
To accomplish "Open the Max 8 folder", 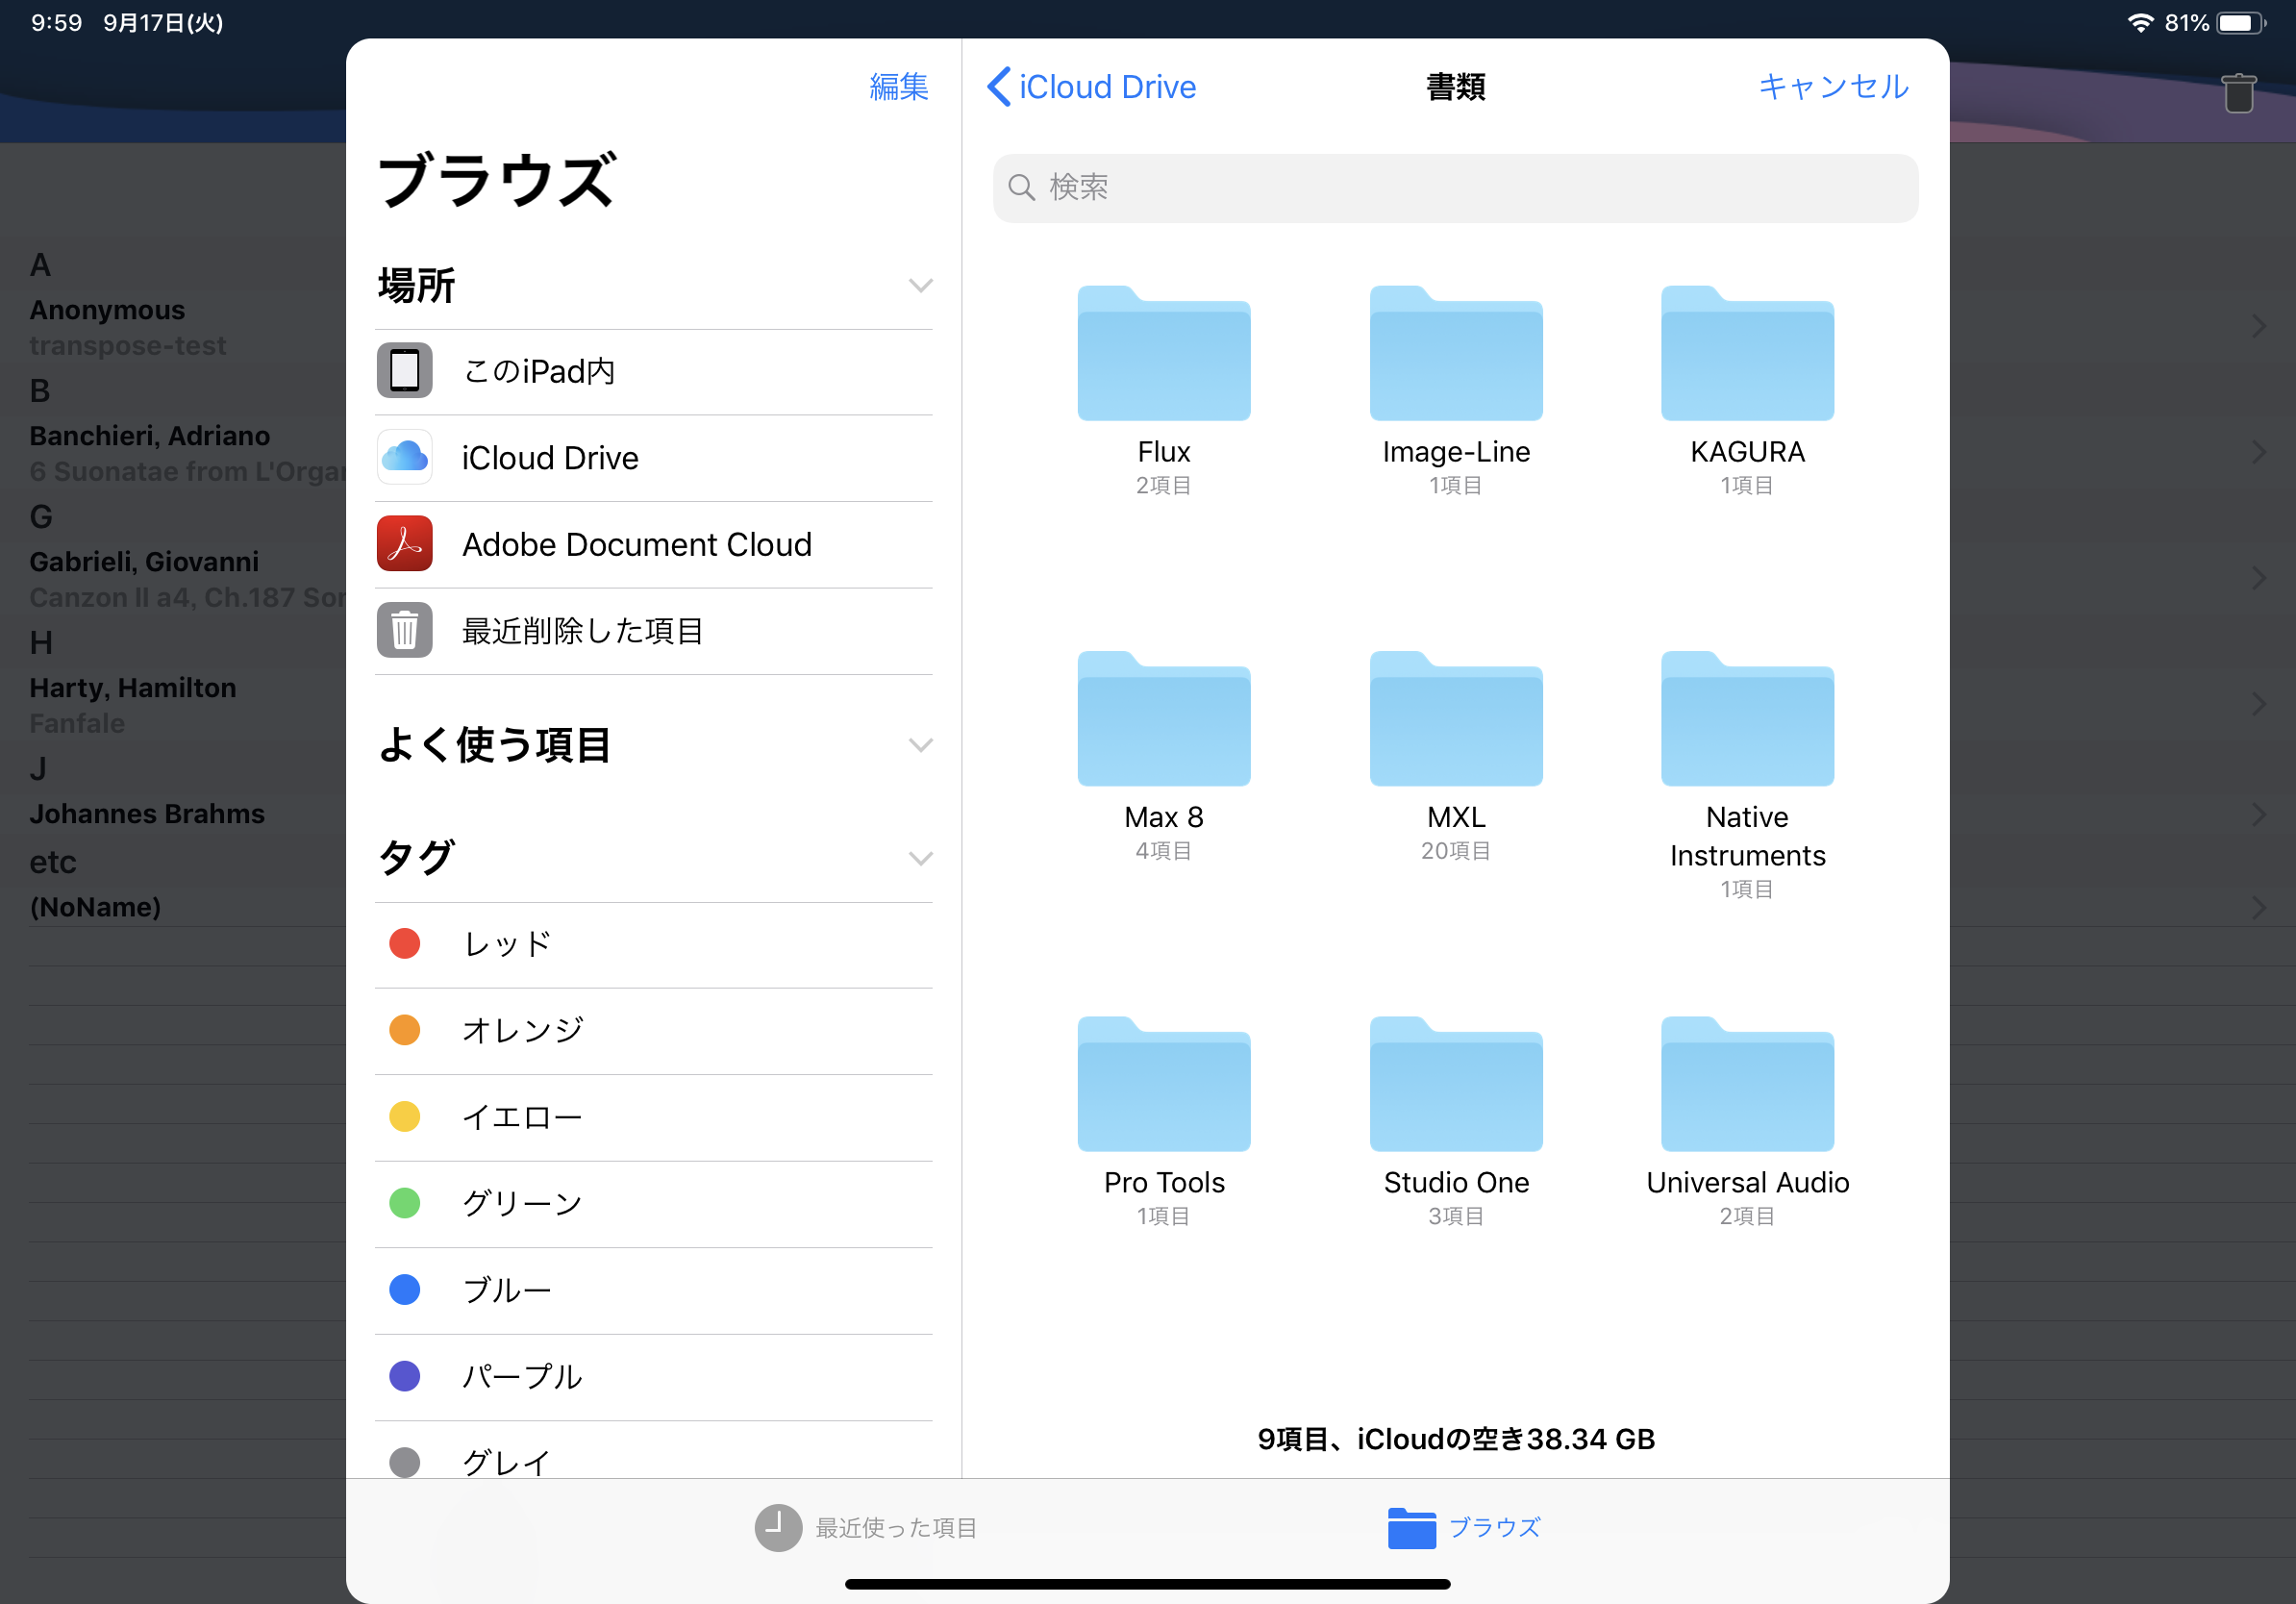I will coord(1164,718).
